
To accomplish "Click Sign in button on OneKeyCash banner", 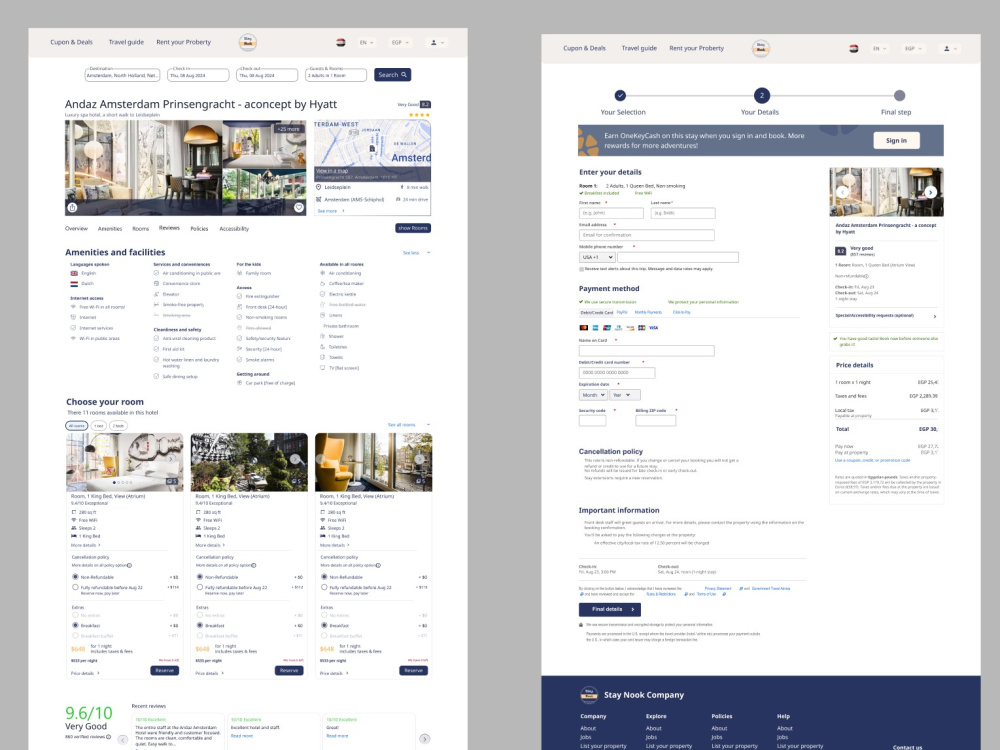I will 896,140.
